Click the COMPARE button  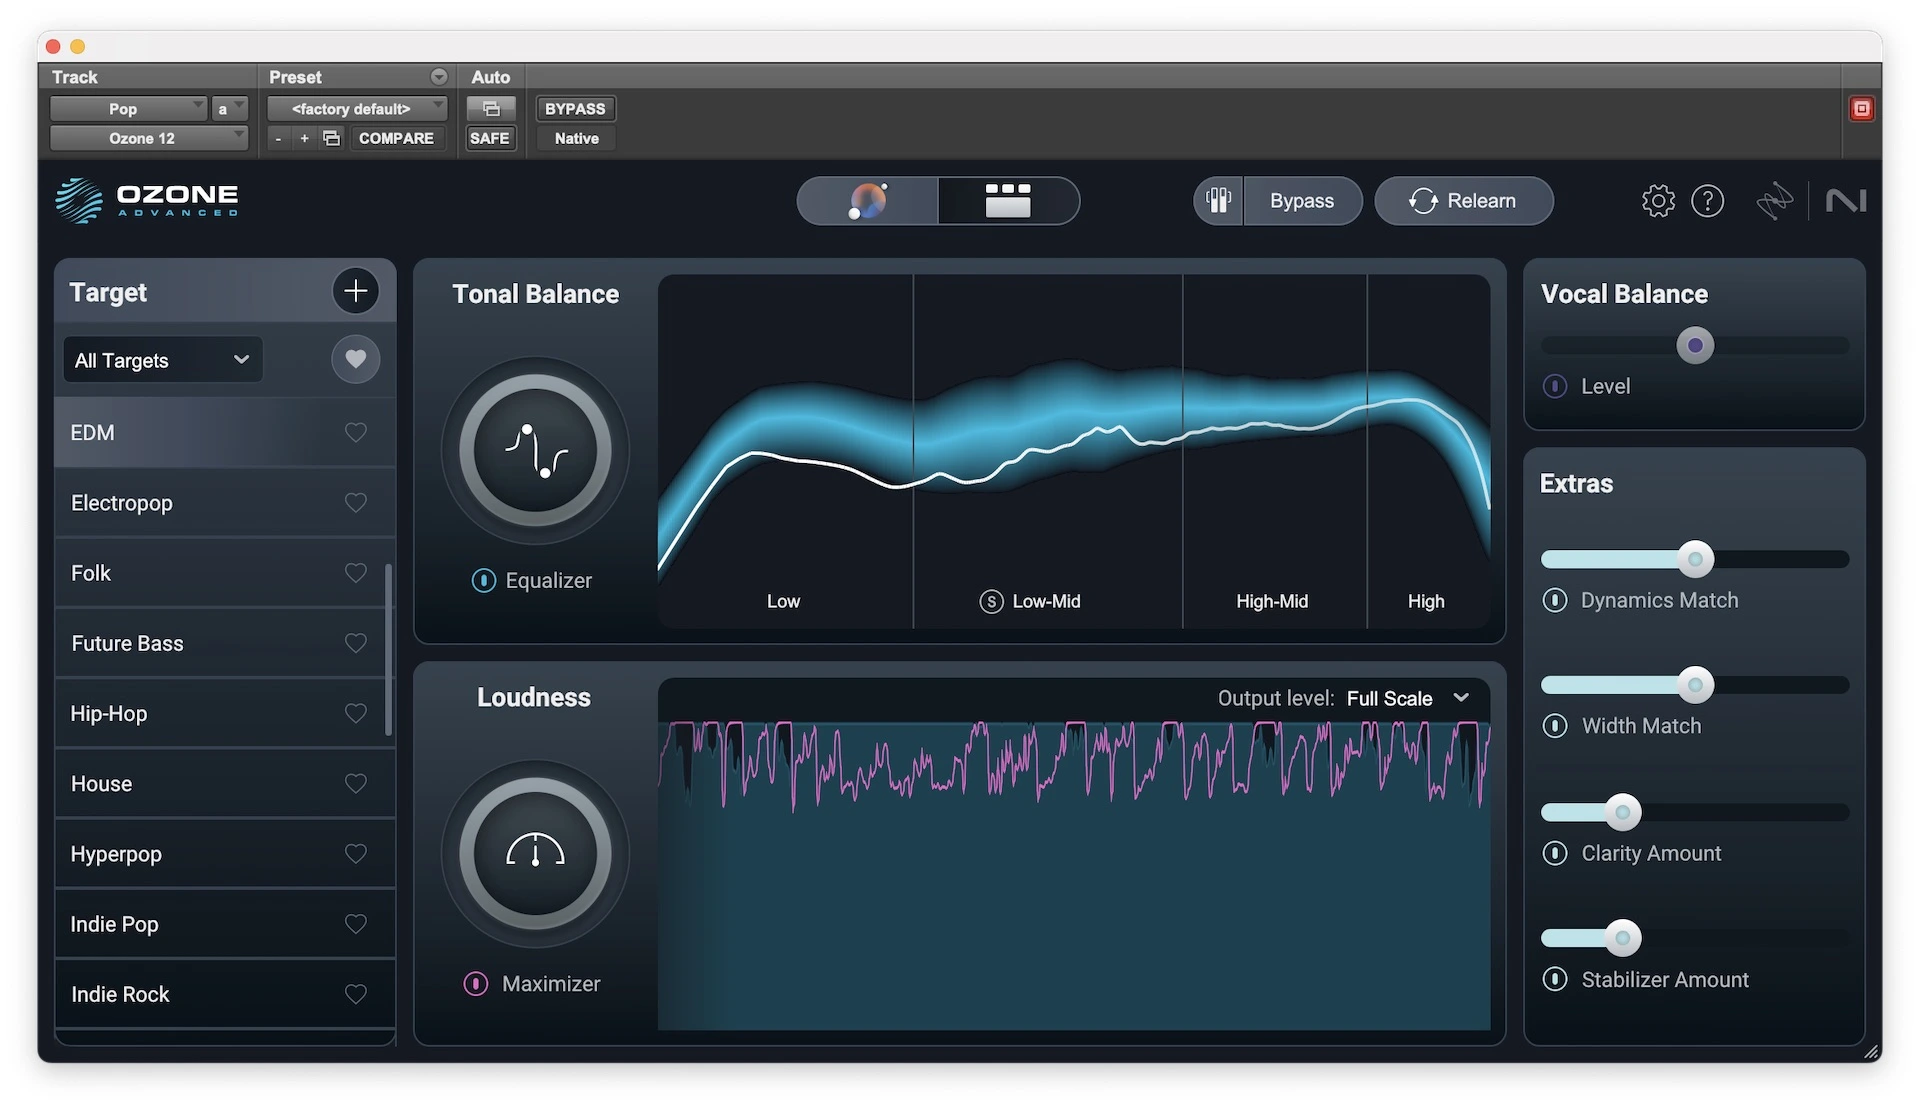396,138
